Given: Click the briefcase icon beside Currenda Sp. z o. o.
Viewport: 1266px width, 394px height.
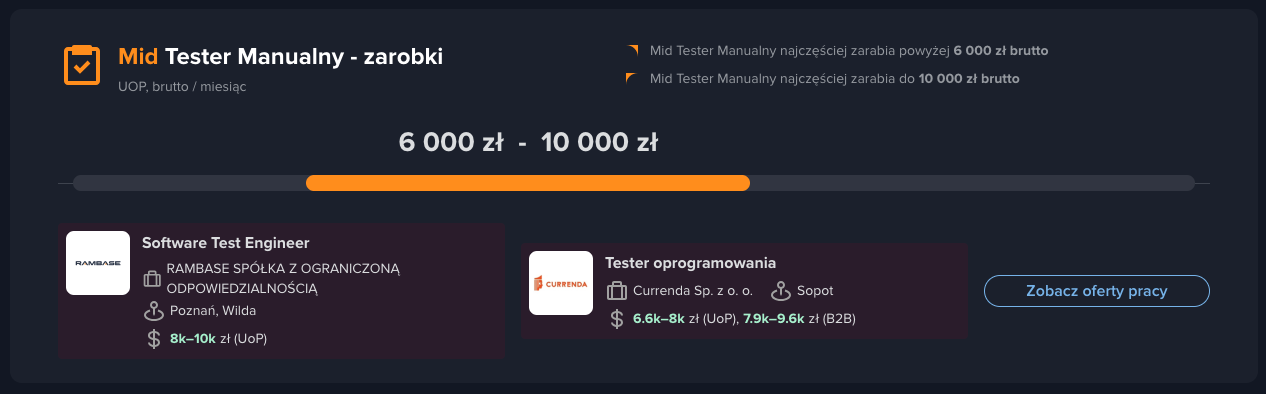Looking at the screenshot, I should 617,291.
